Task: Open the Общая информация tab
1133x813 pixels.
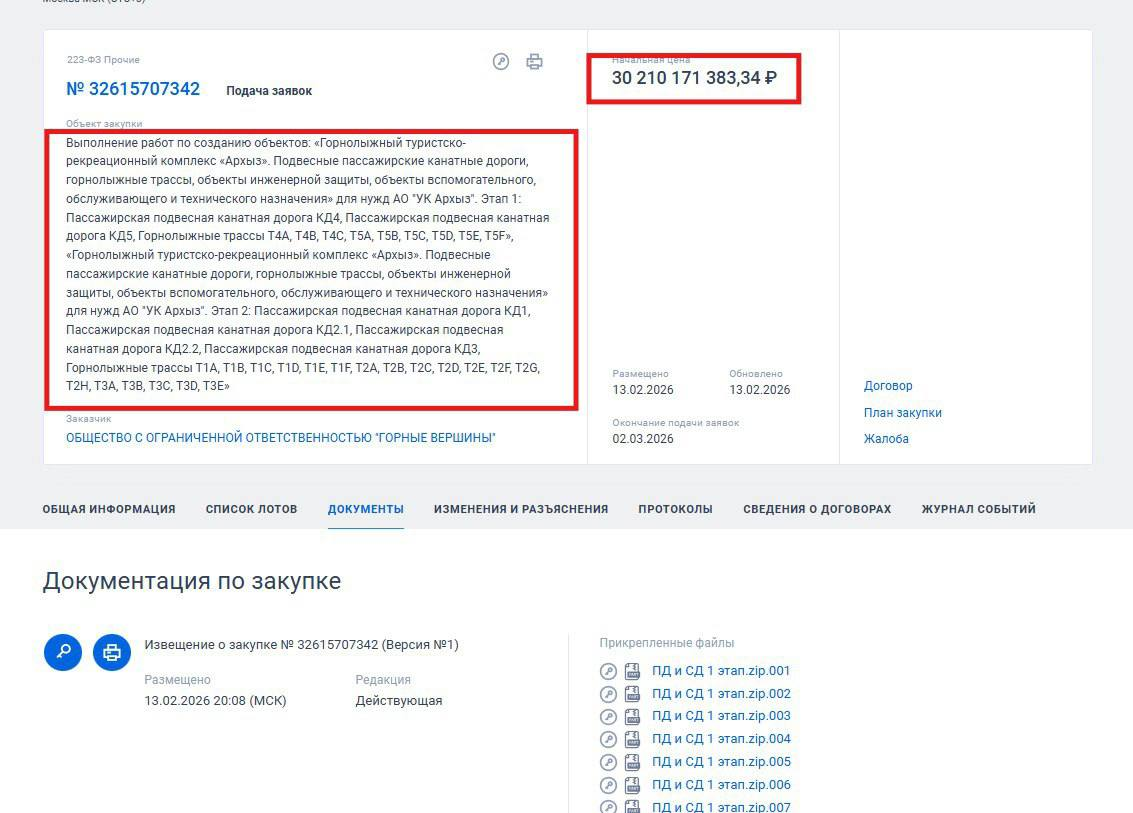Action: click(x=109, y=509)
